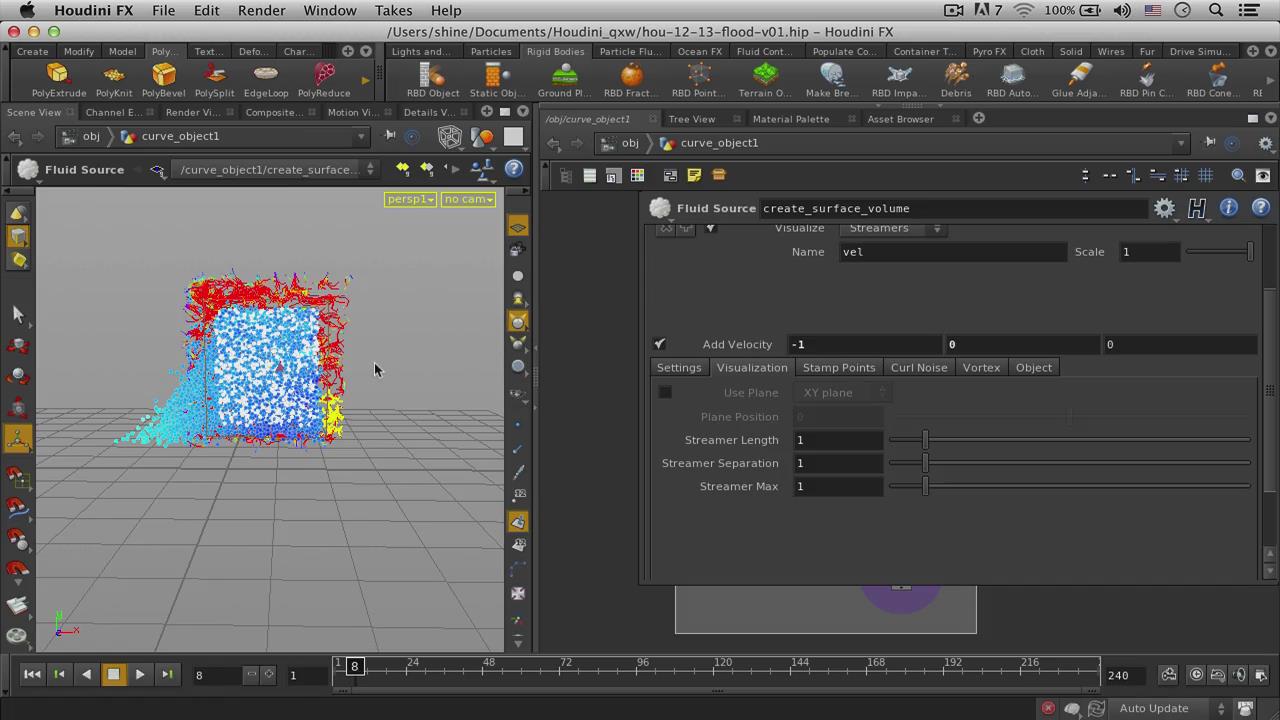Select the Ocean FX shelf tab
Screen dimensions: 1280x720
pos(699,51)
